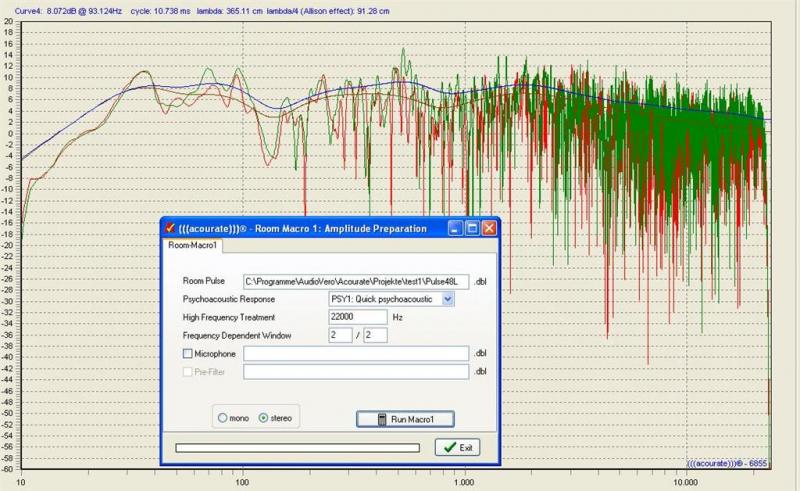This screenshot has width=800, height=491.
Task: Click the 'Room Pulse' label
Action: pos(204,281)
